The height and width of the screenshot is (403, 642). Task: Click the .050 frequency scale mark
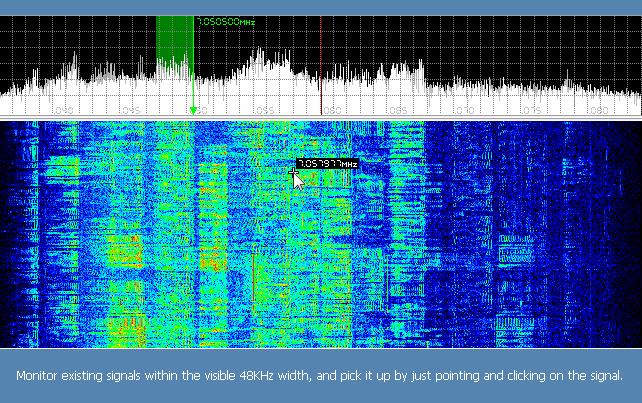(199, 110)
